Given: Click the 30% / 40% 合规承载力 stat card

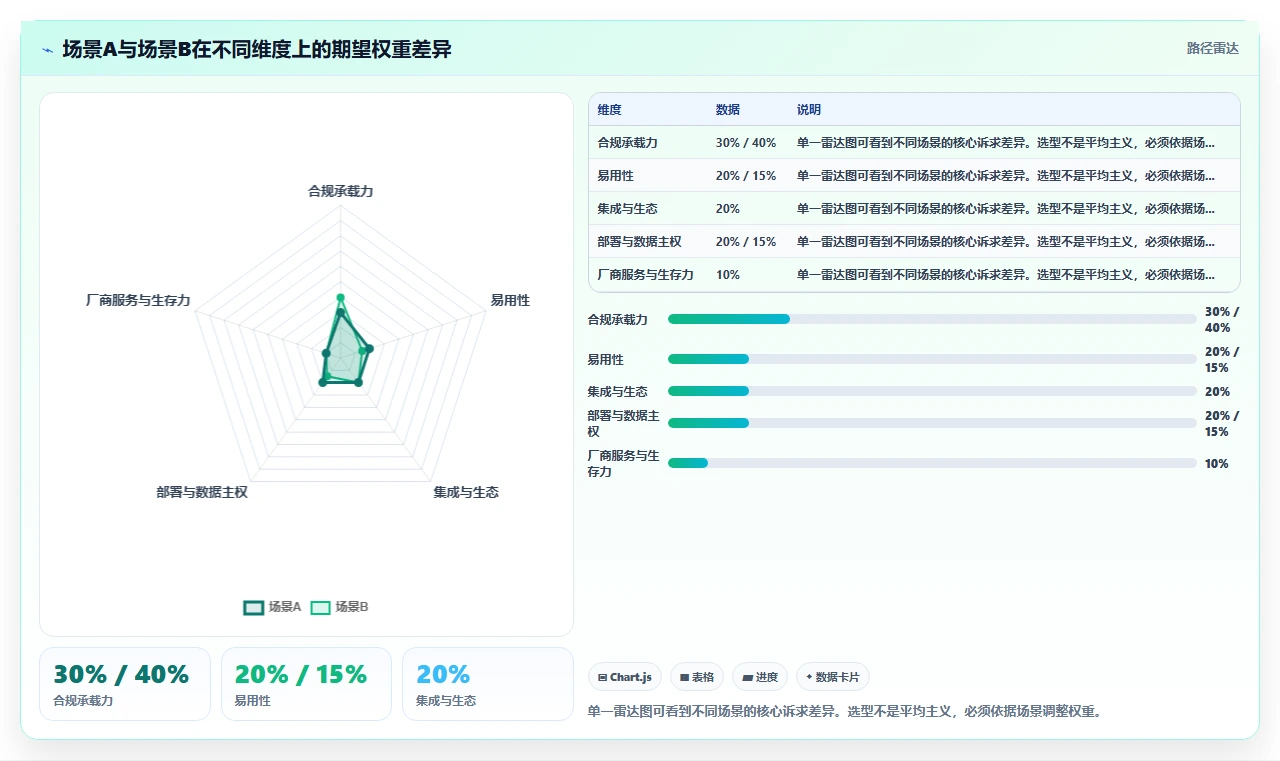Looking at the screenshot, I should click(125, 684).
